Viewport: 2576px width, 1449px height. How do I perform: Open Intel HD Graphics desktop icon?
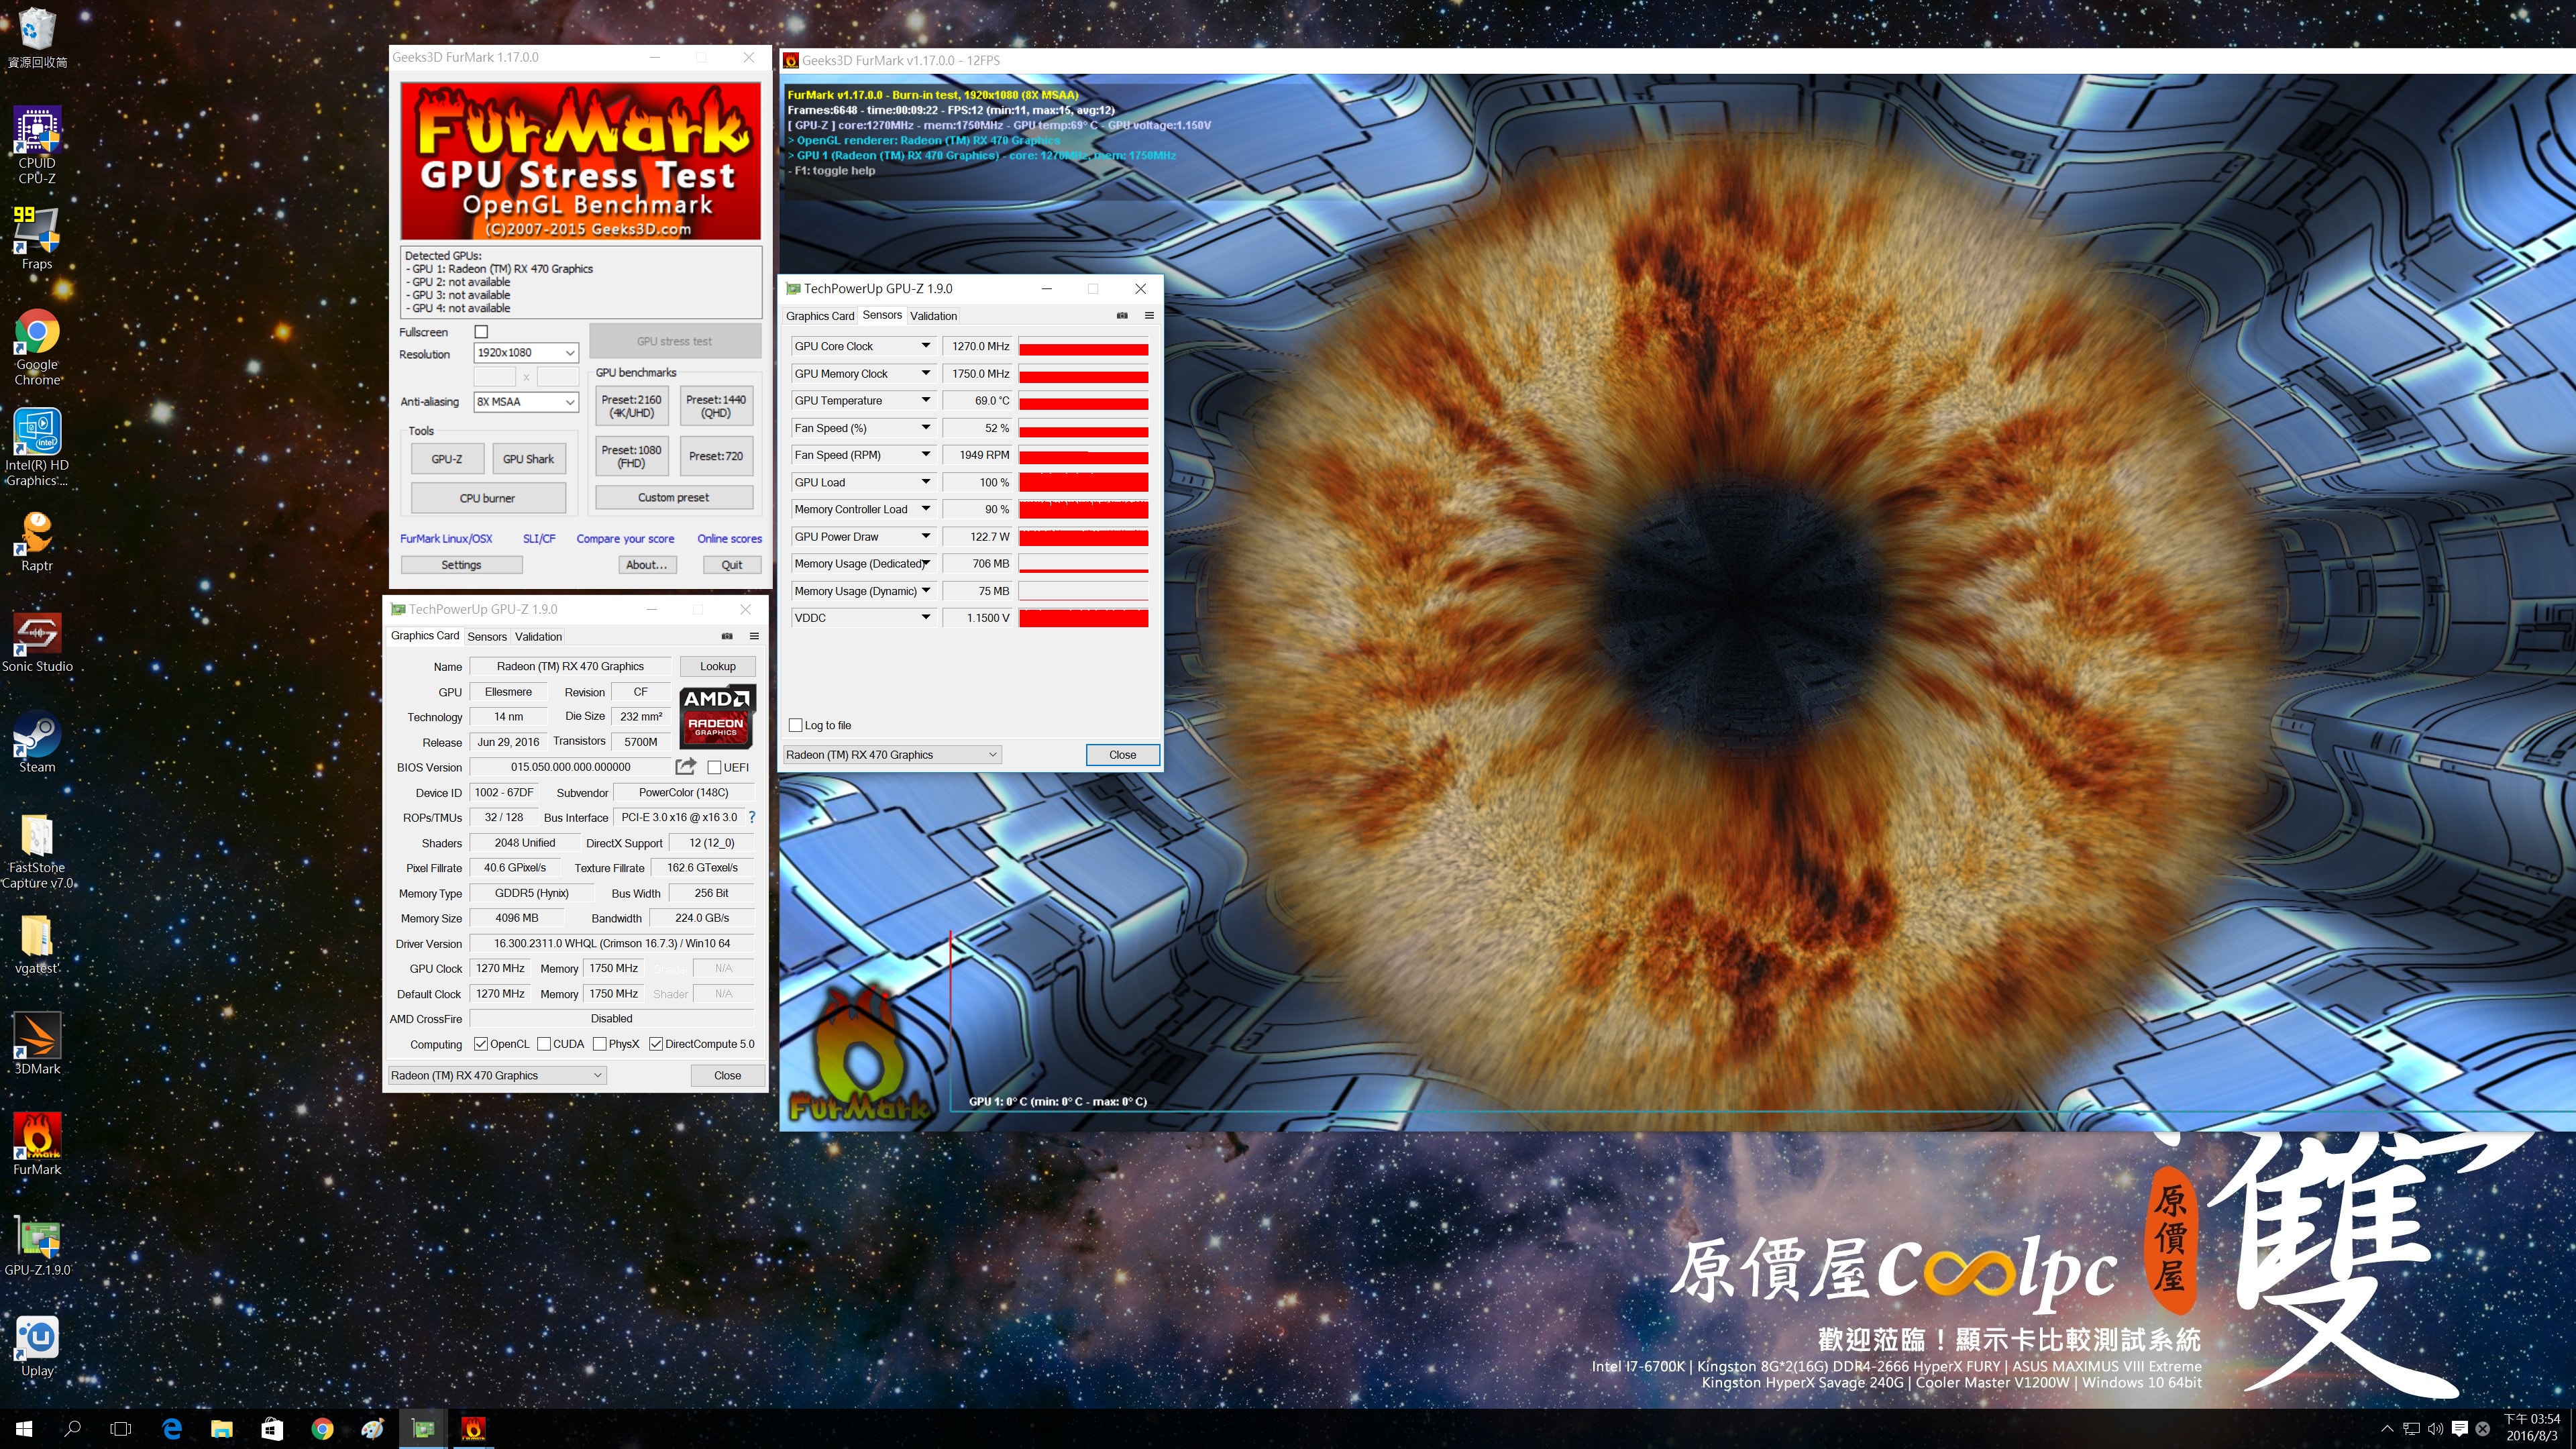point(37,447)
